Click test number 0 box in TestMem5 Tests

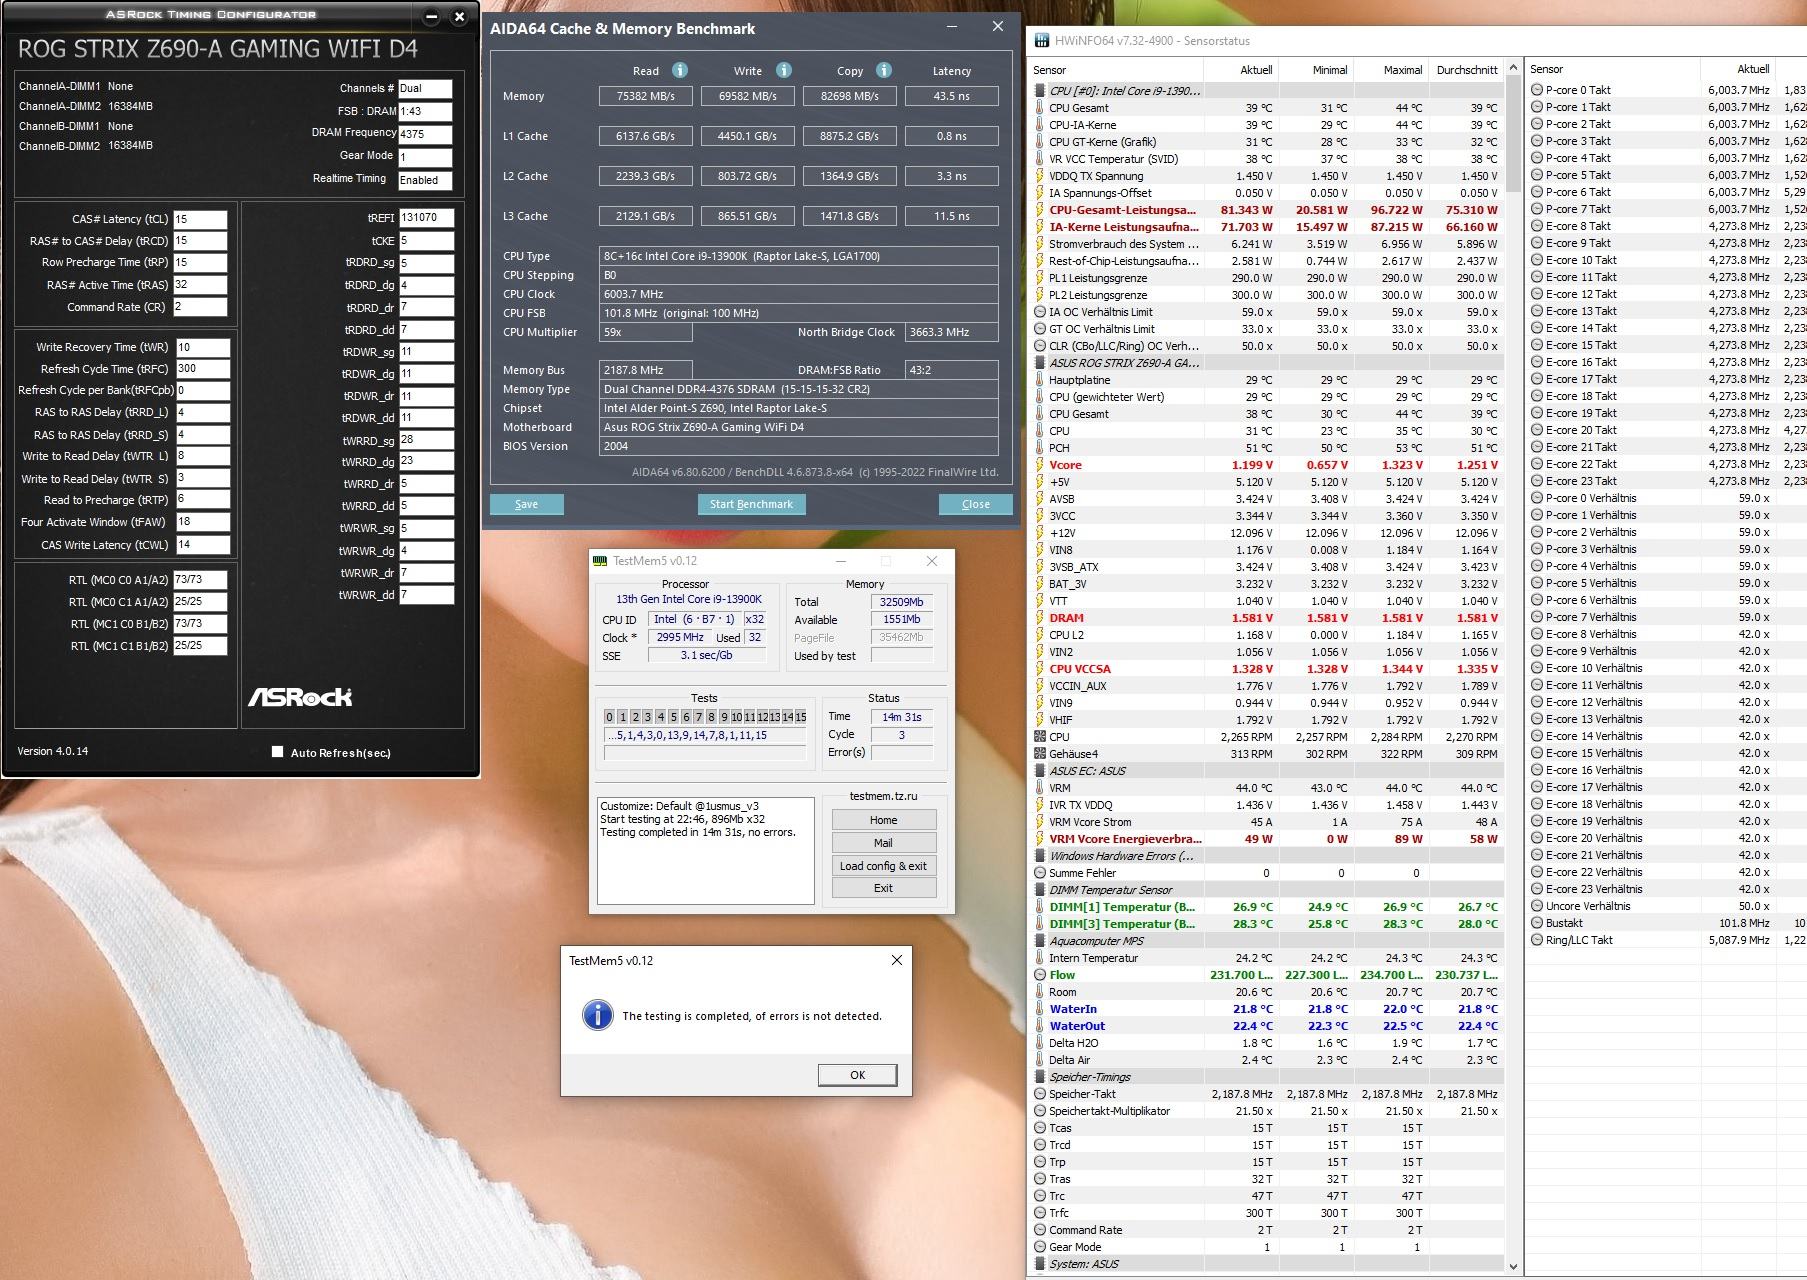click(609, 717)
